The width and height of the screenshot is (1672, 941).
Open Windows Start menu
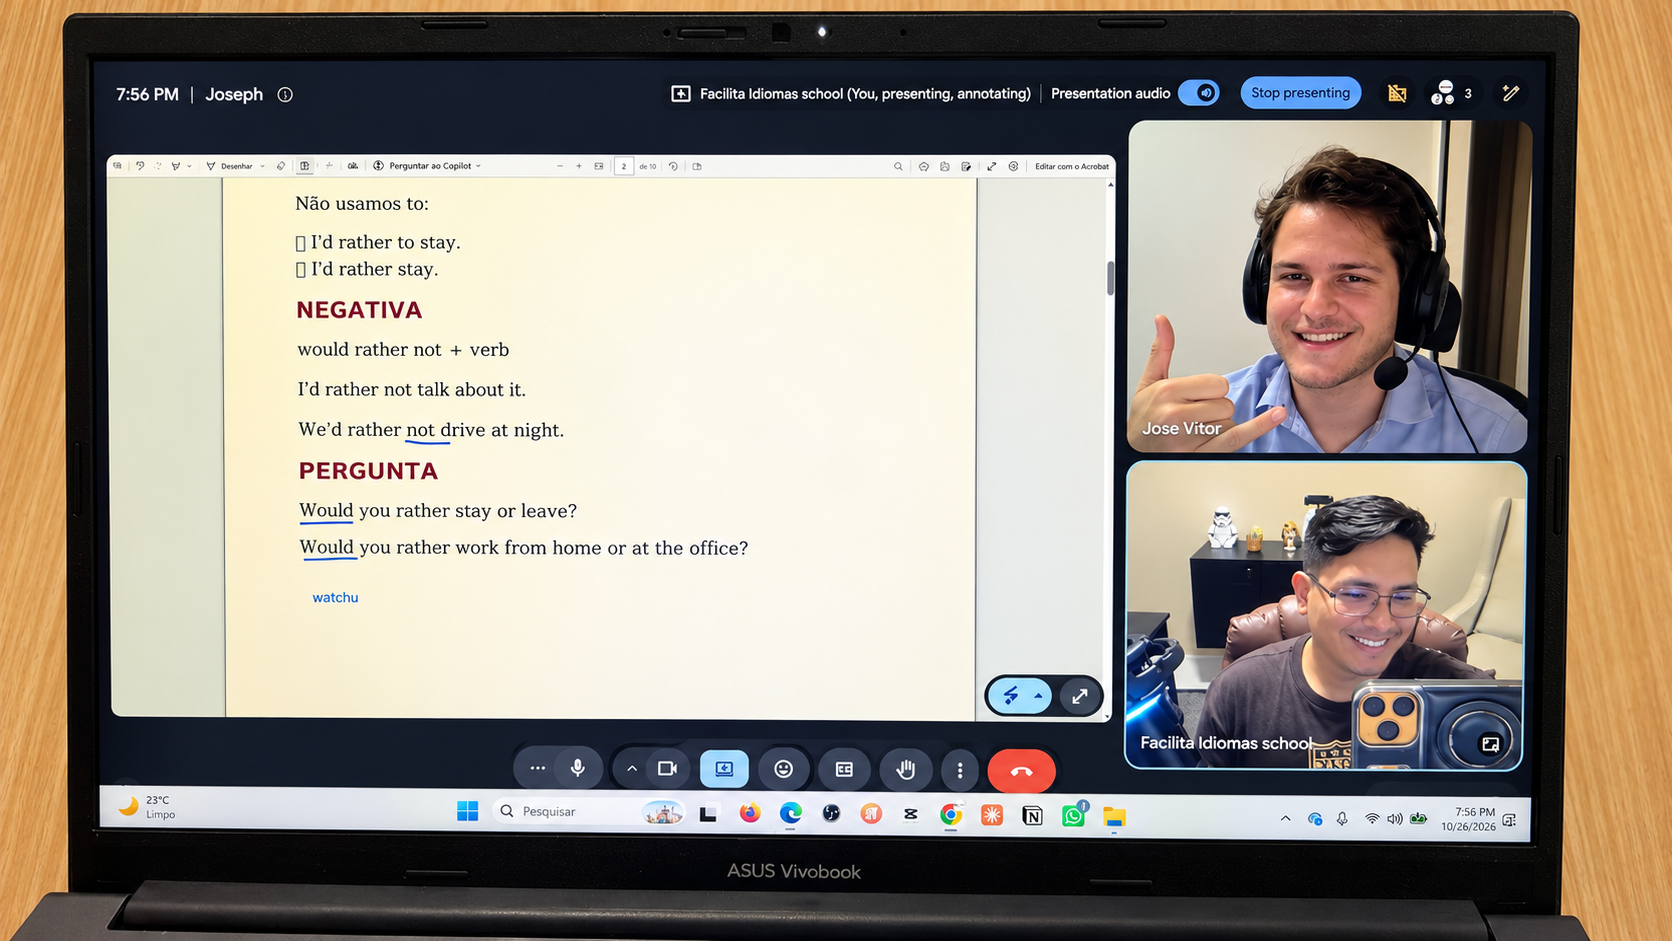coord(467,811)
